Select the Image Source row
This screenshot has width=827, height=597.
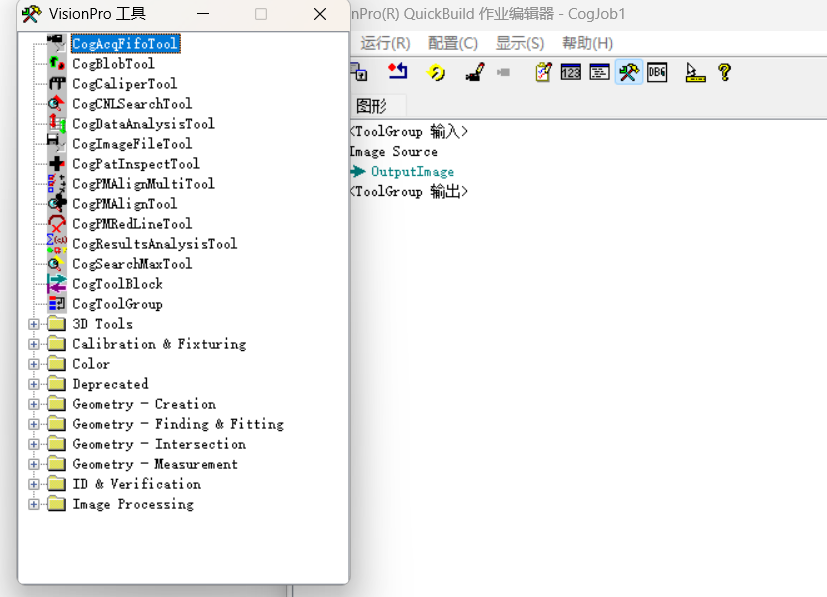point(393,152)
